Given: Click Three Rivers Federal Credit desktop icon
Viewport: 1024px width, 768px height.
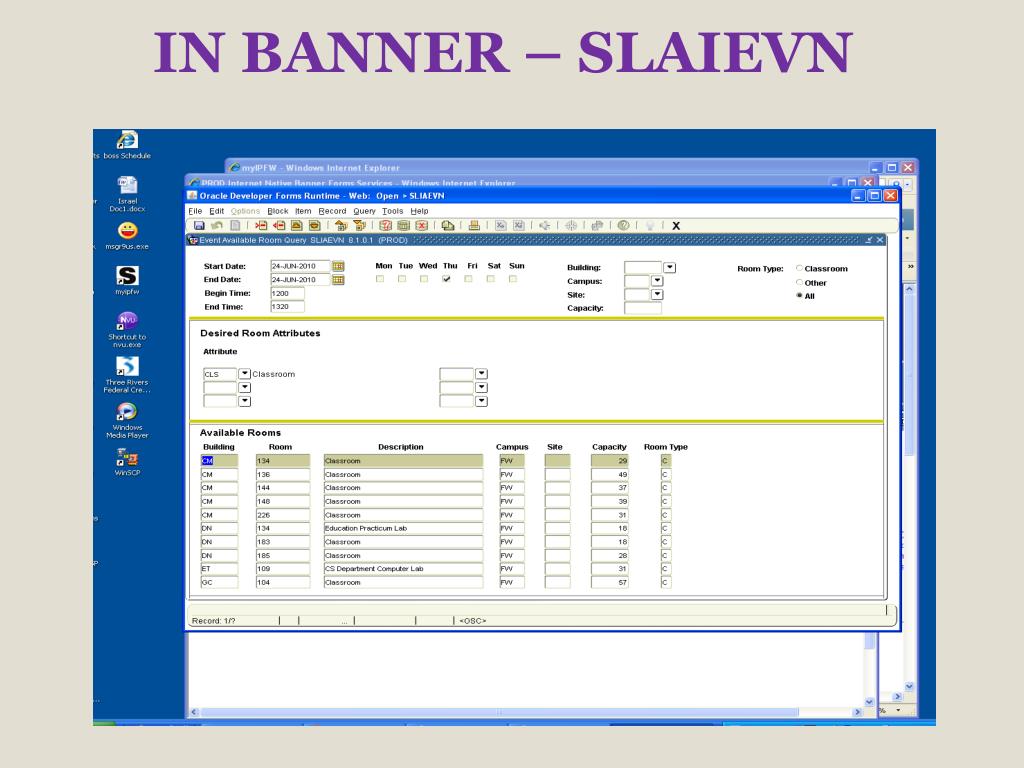Looking at the screenshot, I should (127, 376).
